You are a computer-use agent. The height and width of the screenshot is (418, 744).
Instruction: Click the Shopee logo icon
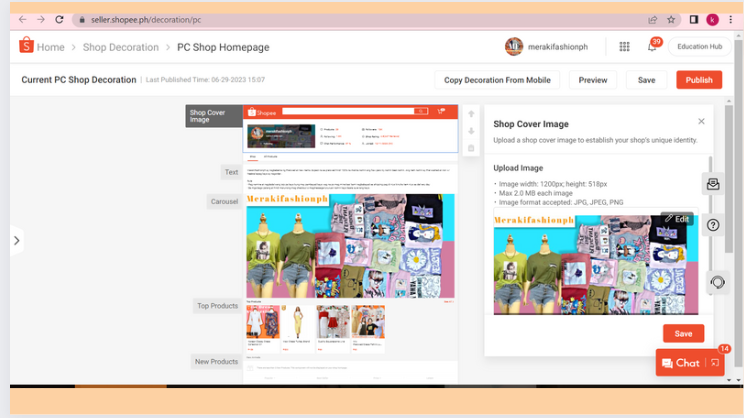pos(26,45)
